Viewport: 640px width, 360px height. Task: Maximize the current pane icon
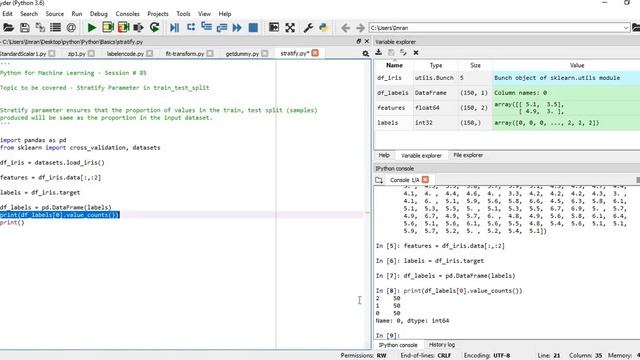click(x=274, y=28)
